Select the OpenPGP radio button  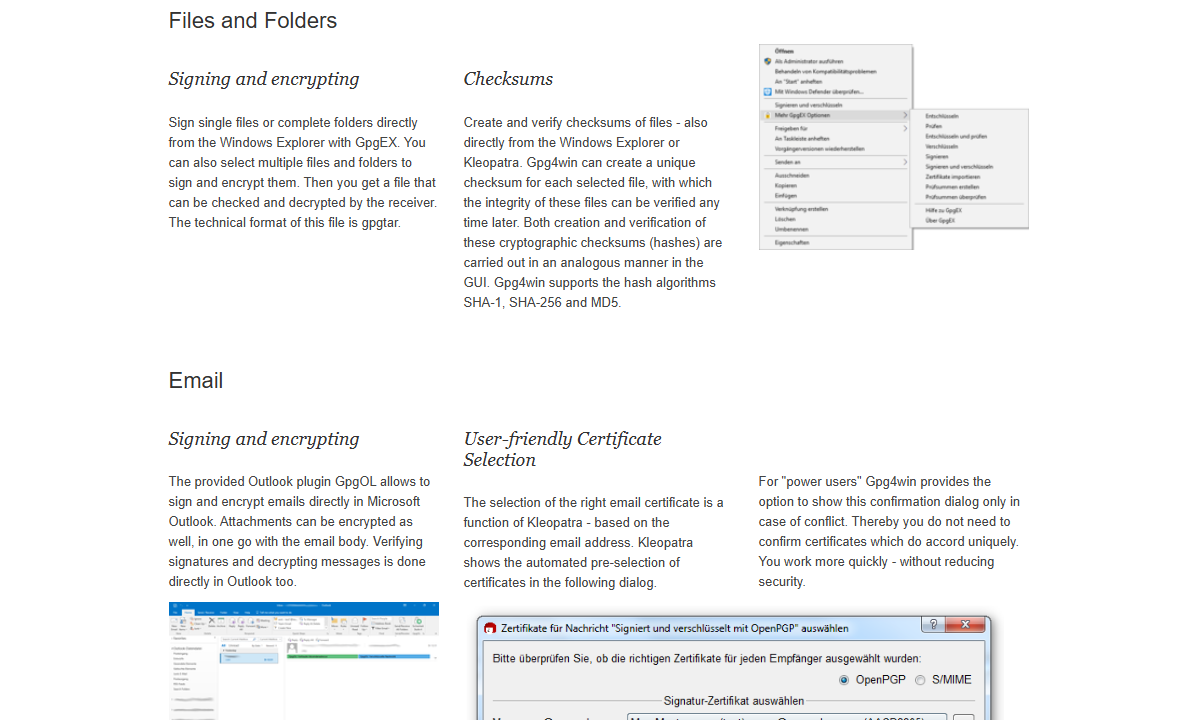[843, 679]
